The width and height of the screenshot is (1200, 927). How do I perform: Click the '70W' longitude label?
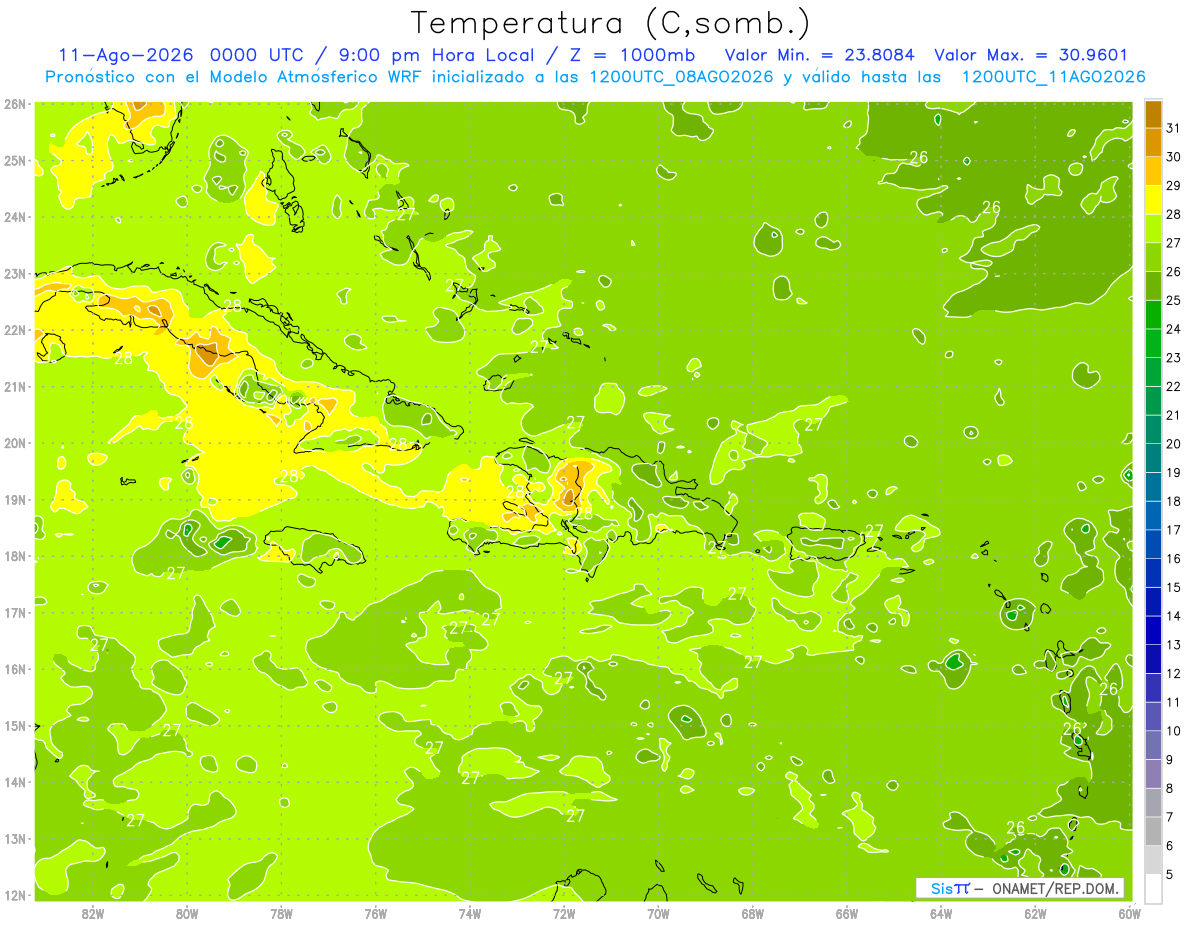pos(658,913)
